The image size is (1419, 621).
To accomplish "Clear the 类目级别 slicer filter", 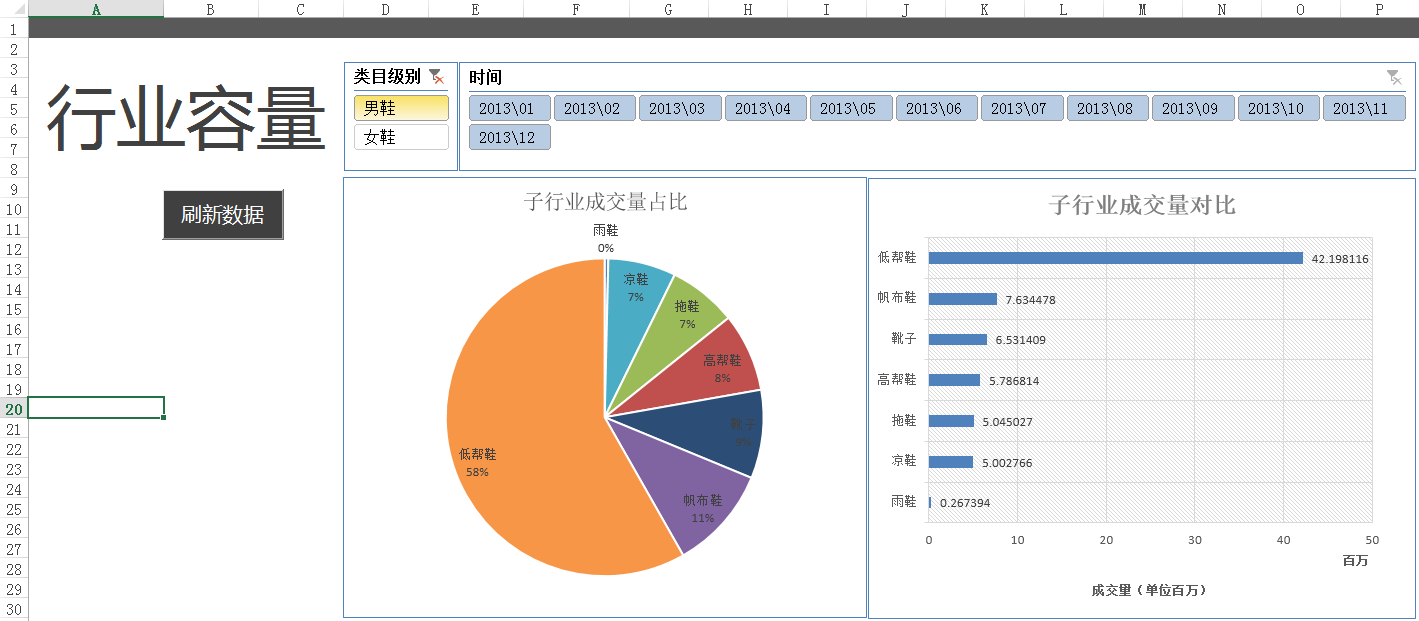I will click(x=436, y=77).
